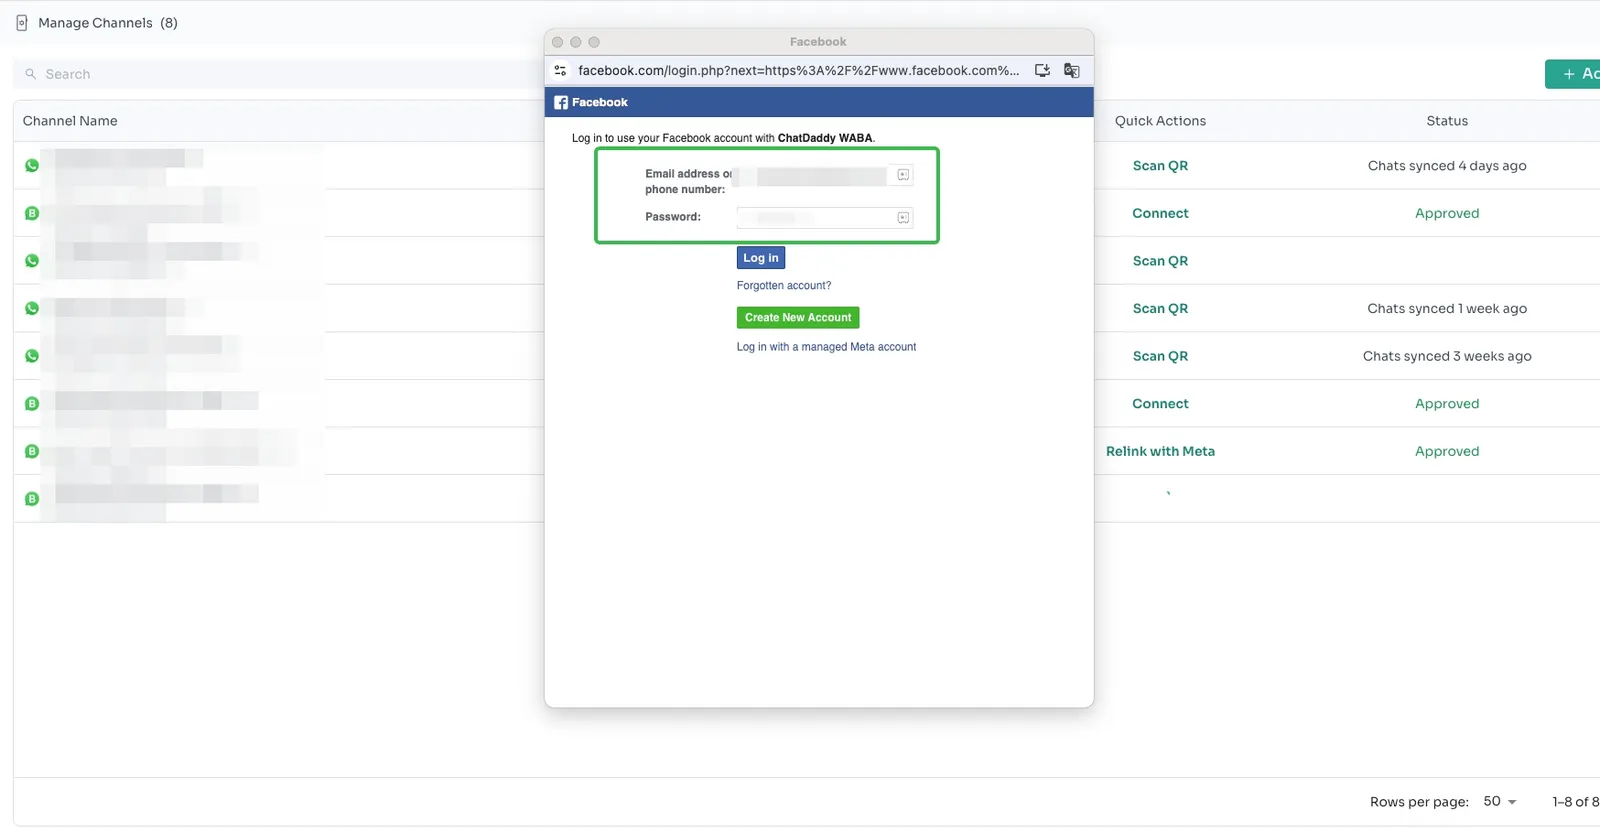Click the WhatsApp icon of first channel

pos(32,166)
